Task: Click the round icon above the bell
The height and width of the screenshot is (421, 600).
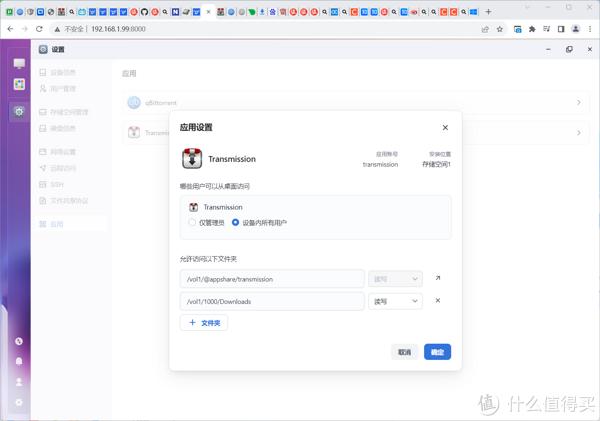Action: pos(19,341)
